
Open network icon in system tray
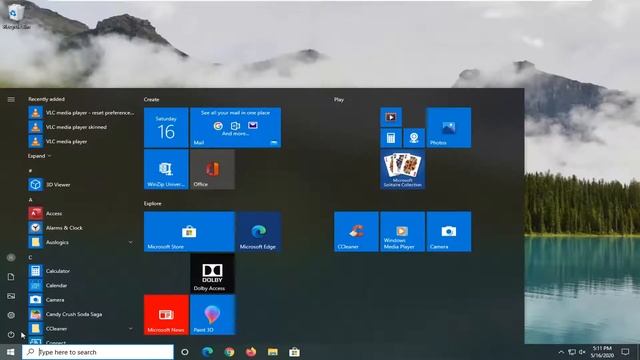[x=572, y=352]
